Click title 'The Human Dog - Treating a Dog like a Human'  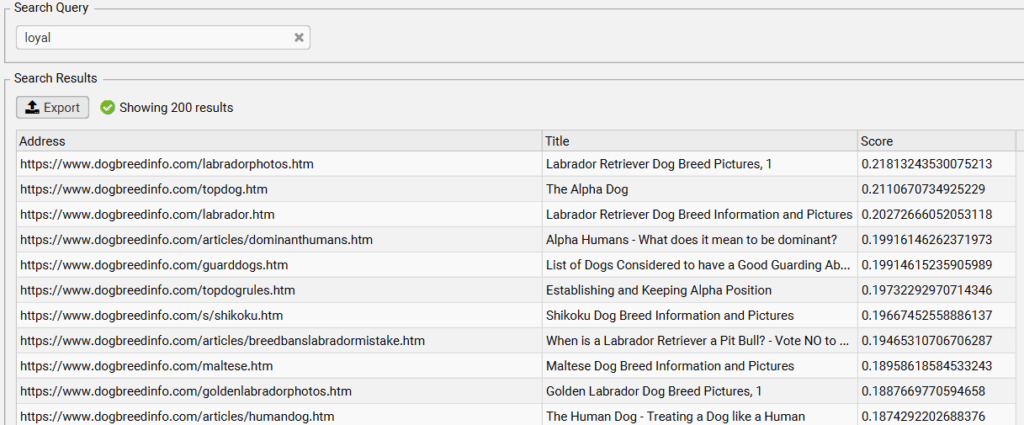[676, 417]
